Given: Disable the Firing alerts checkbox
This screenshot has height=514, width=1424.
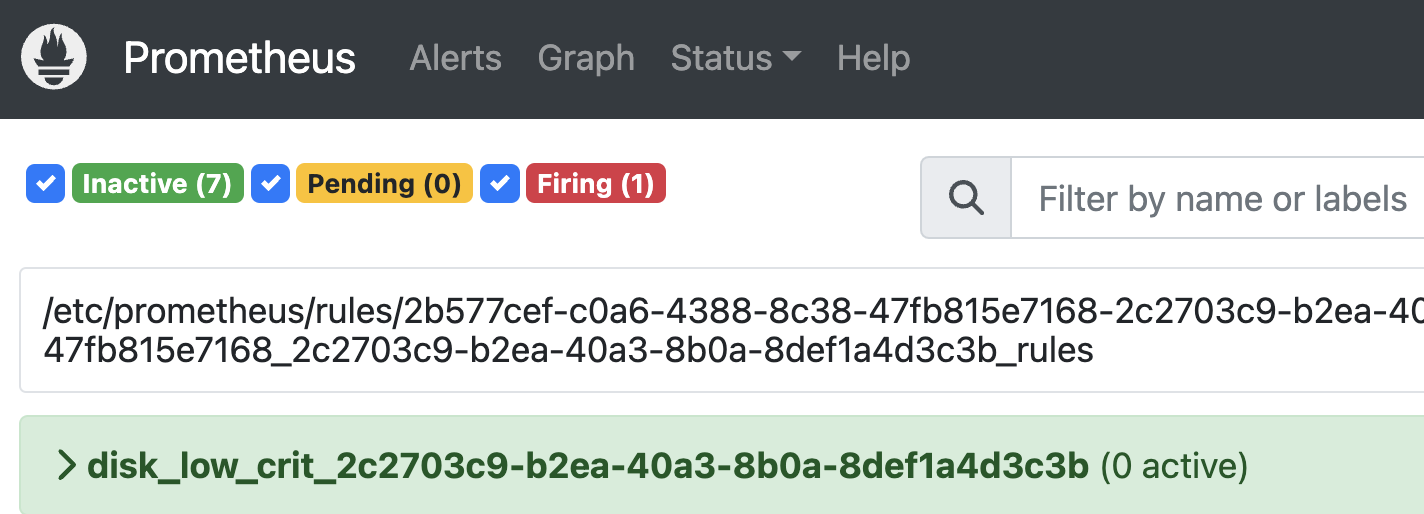Looking at the screenshot, I should tap(499, 184).
